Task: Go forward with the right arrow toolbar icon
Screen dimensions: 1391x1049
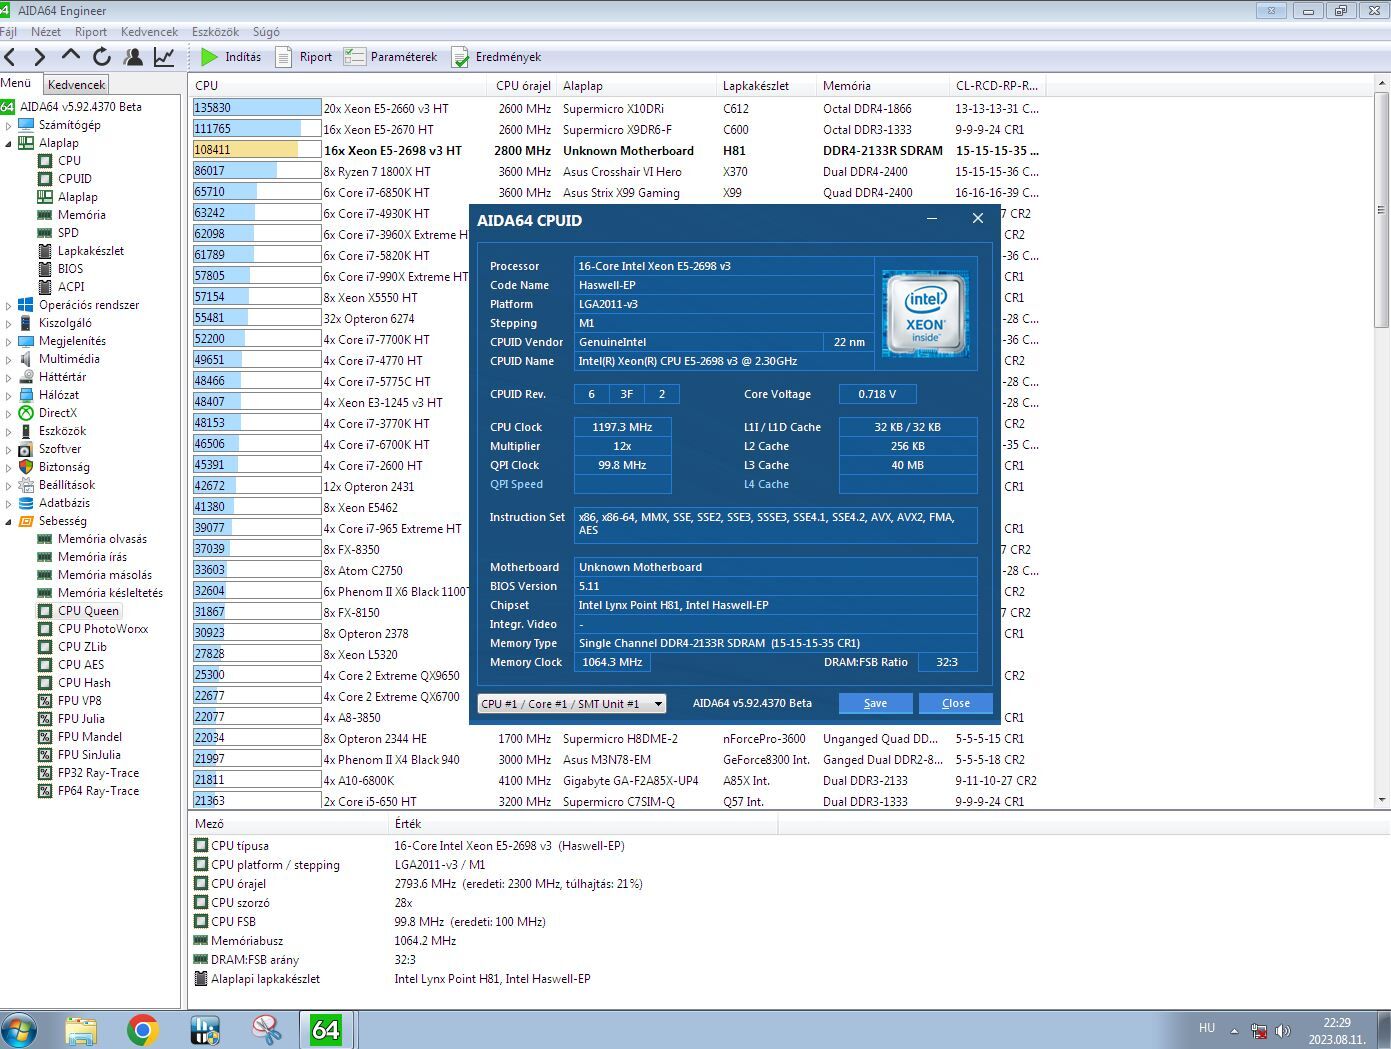Action: click(40, 57)
